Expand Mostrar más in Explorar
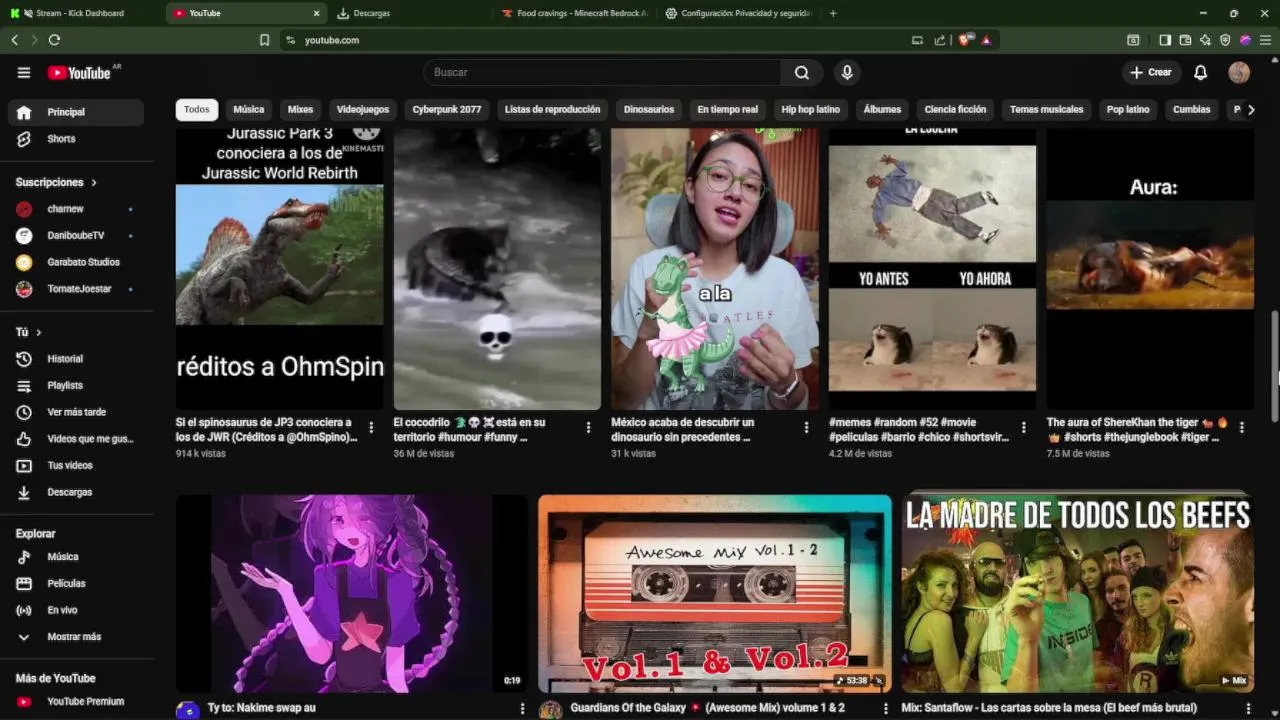 (76, 637)
